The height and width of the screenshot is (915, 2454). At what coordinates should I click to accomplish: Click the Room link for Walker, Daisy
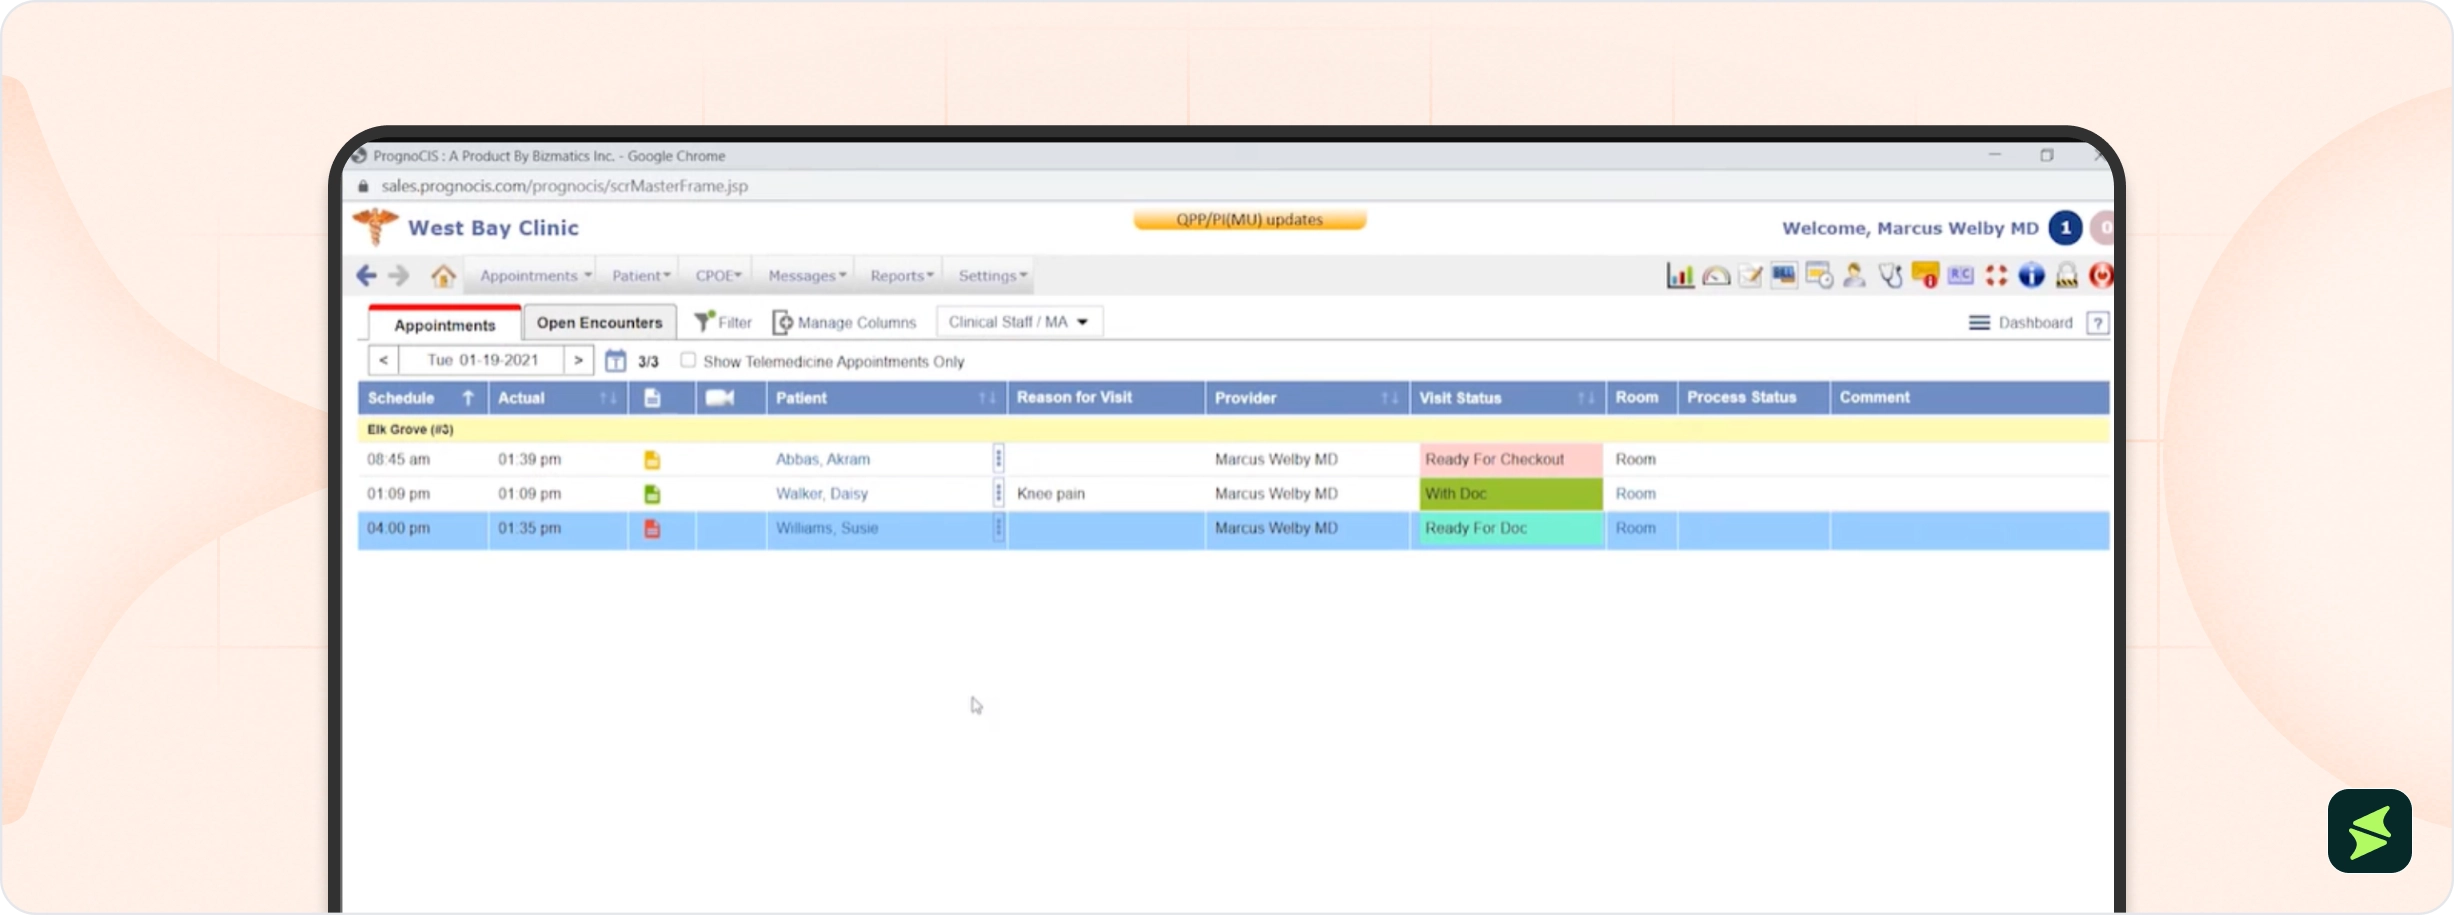[1635, 493]
